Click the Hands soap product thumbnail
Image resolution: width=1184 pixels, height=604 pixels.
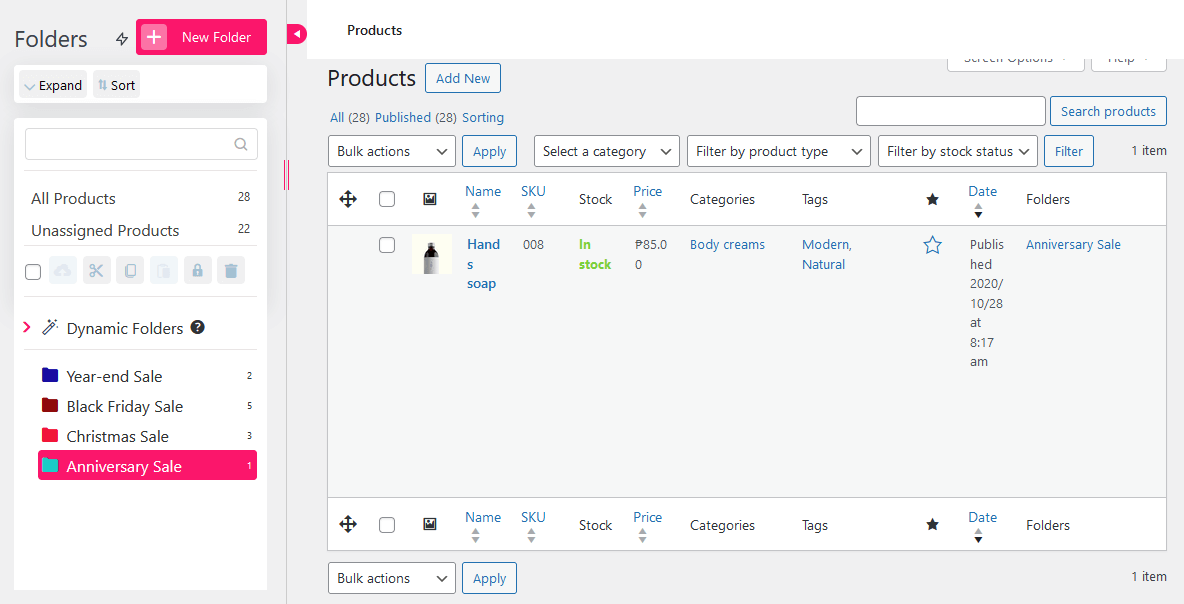coord(432,254)
